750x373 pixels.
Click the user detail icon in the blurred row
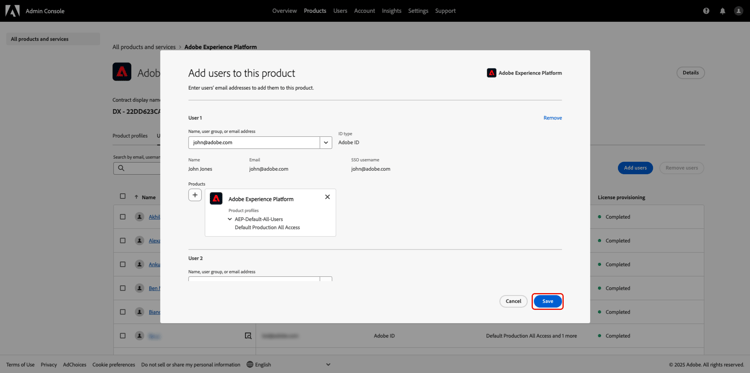pyautogui.click(x=248, y=336)
